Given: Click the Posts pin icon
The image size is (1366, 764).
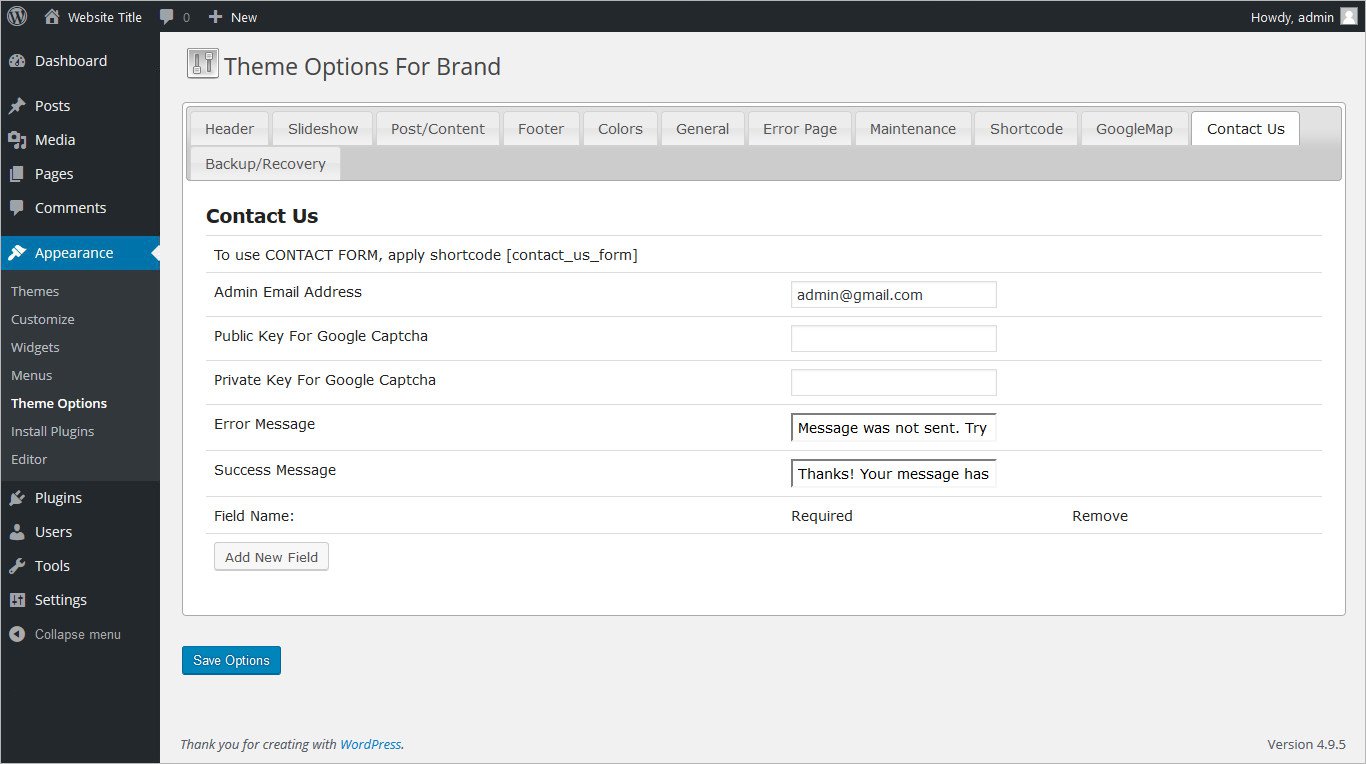Looking at the screenshot, I should (x=17, y=106).
